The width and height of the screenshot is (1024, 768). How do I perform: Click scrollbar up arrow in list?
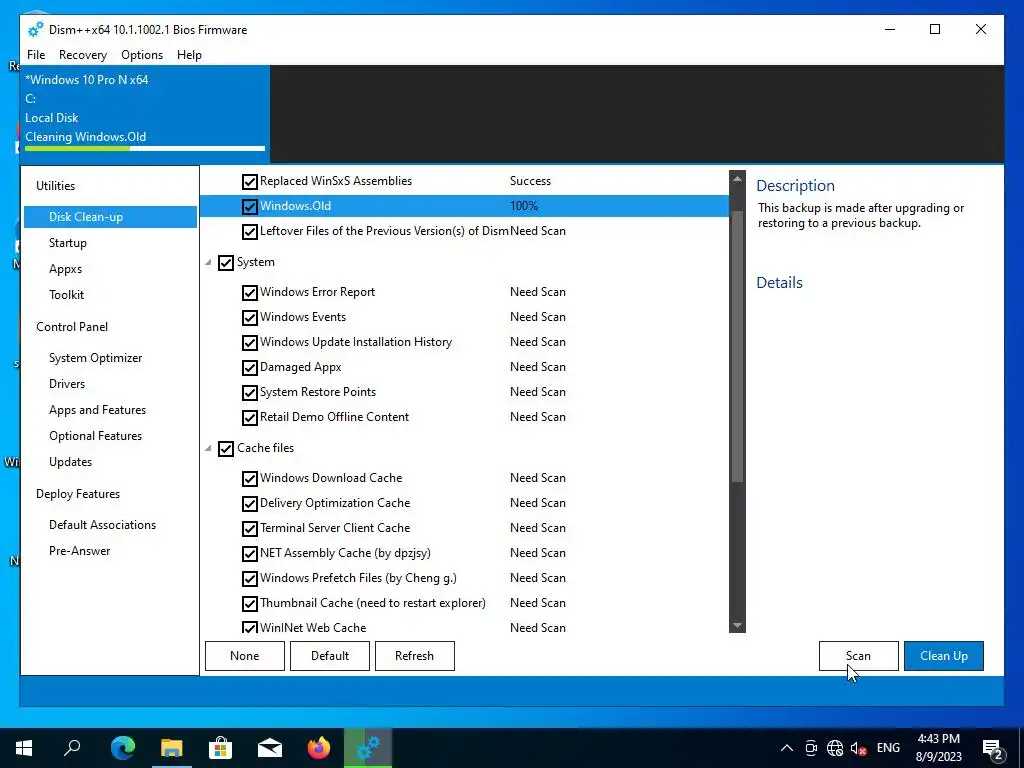[737, 178]
